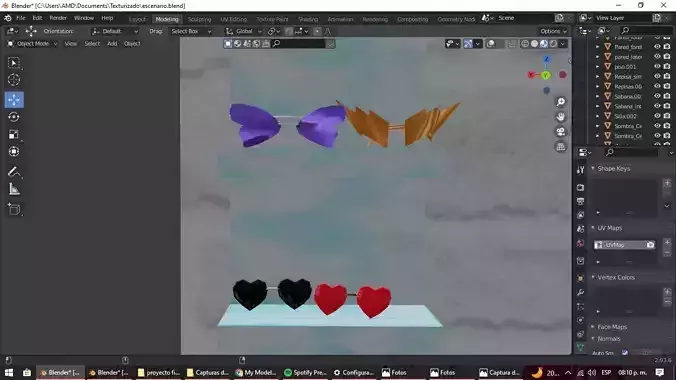
Task: Select the Move tool in toolbar
Action: (x=14, y=100)
